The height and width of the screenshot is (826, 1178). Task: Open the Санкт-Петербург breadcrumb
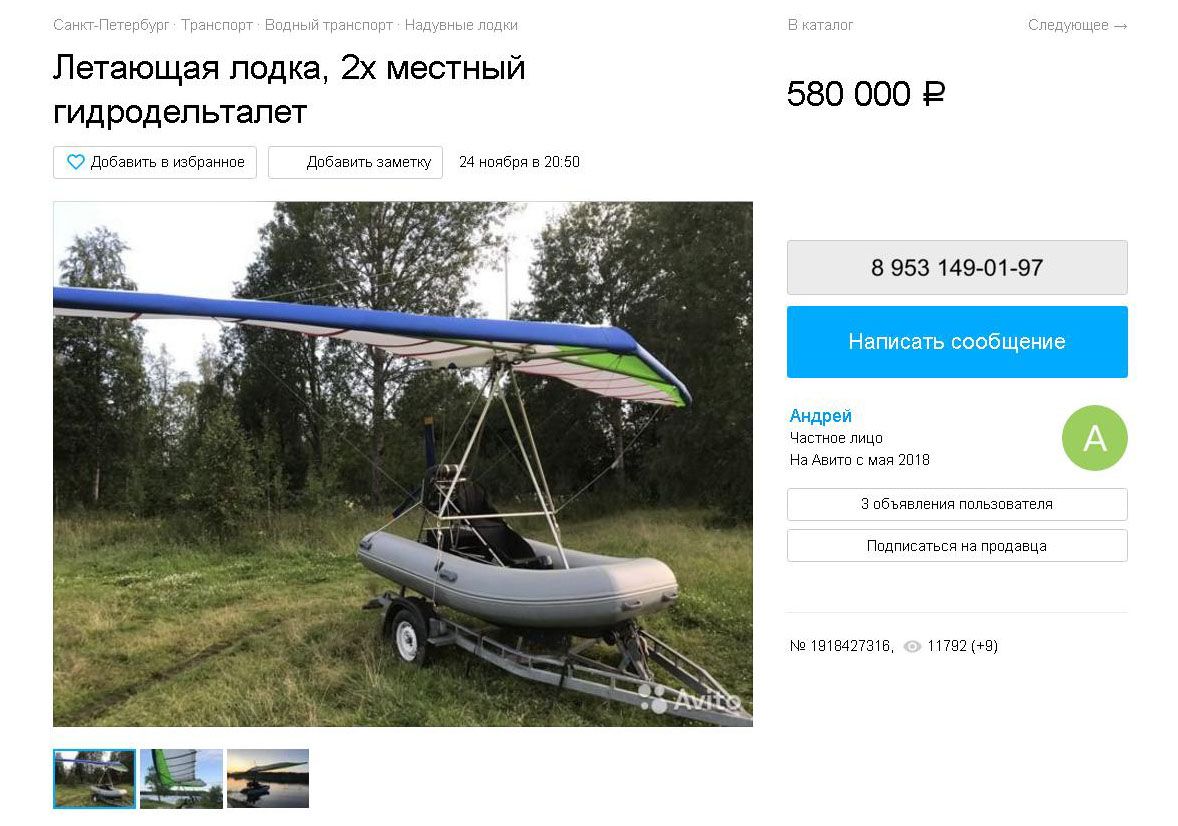click(x=111, y=25)
